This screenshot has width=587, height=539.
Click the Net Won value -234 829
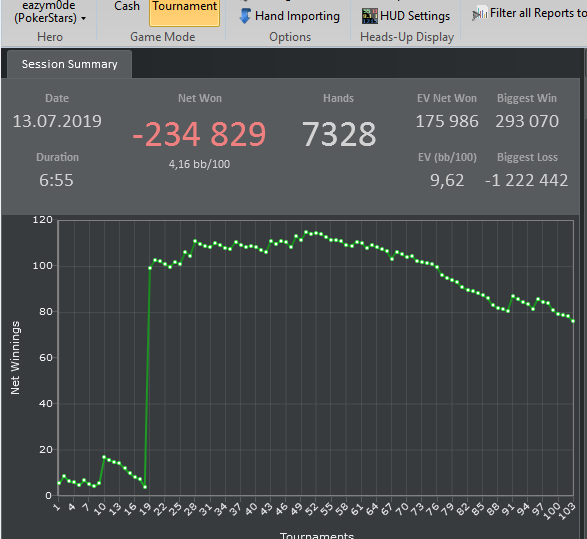click(199, 134)
